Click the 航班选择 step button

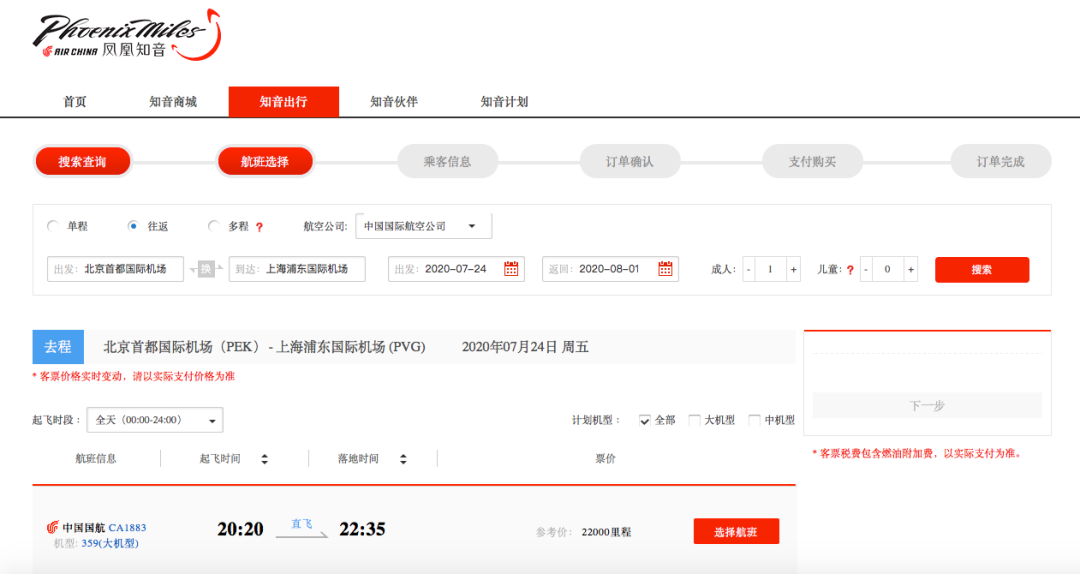(x=265, y=162)
